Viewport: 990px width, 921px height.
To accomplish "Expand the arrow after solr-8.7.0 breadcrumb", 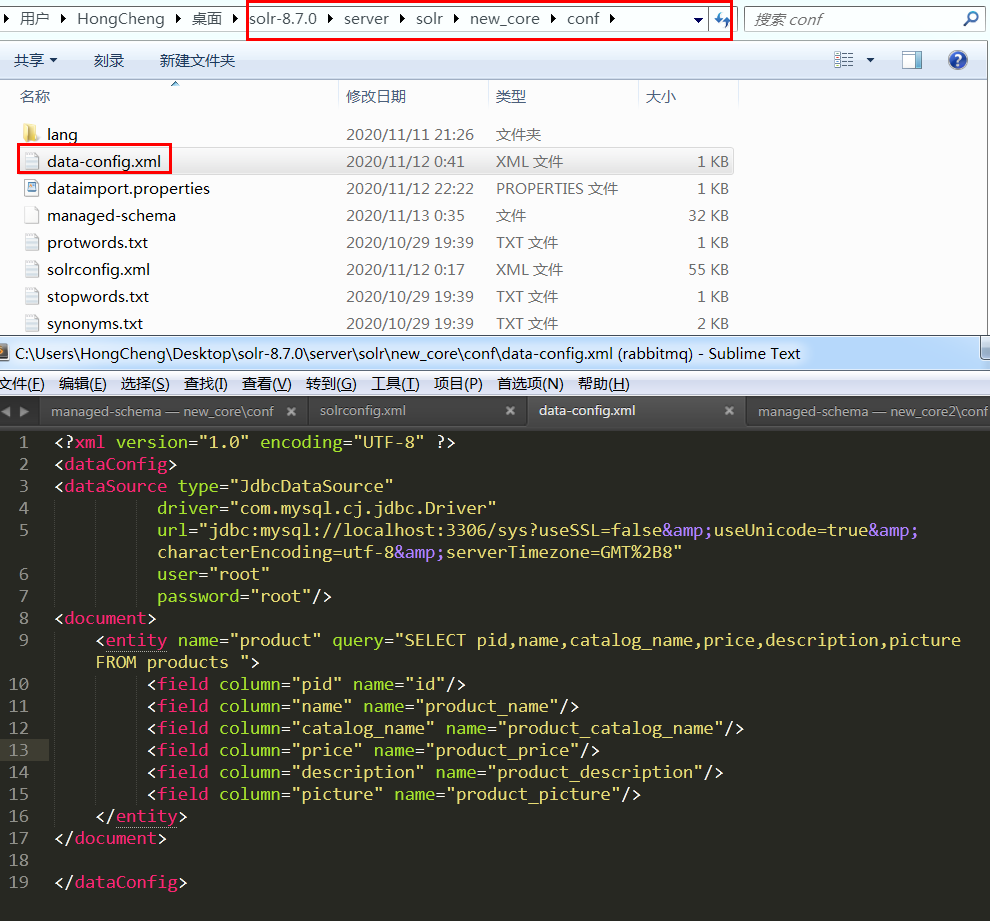I will click(330, 19).
